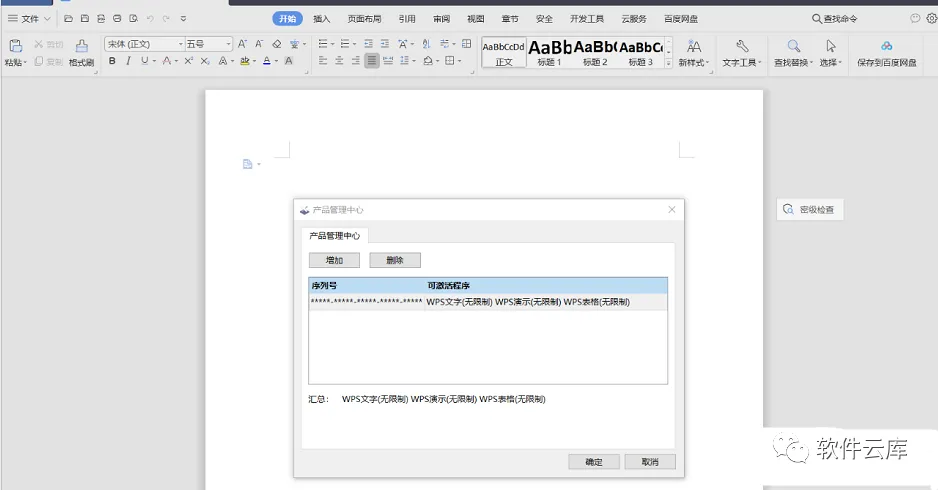Viewport: 938px width, 490px height.
Task: Apply subscript formatting
Action: [x=205, y=60]
